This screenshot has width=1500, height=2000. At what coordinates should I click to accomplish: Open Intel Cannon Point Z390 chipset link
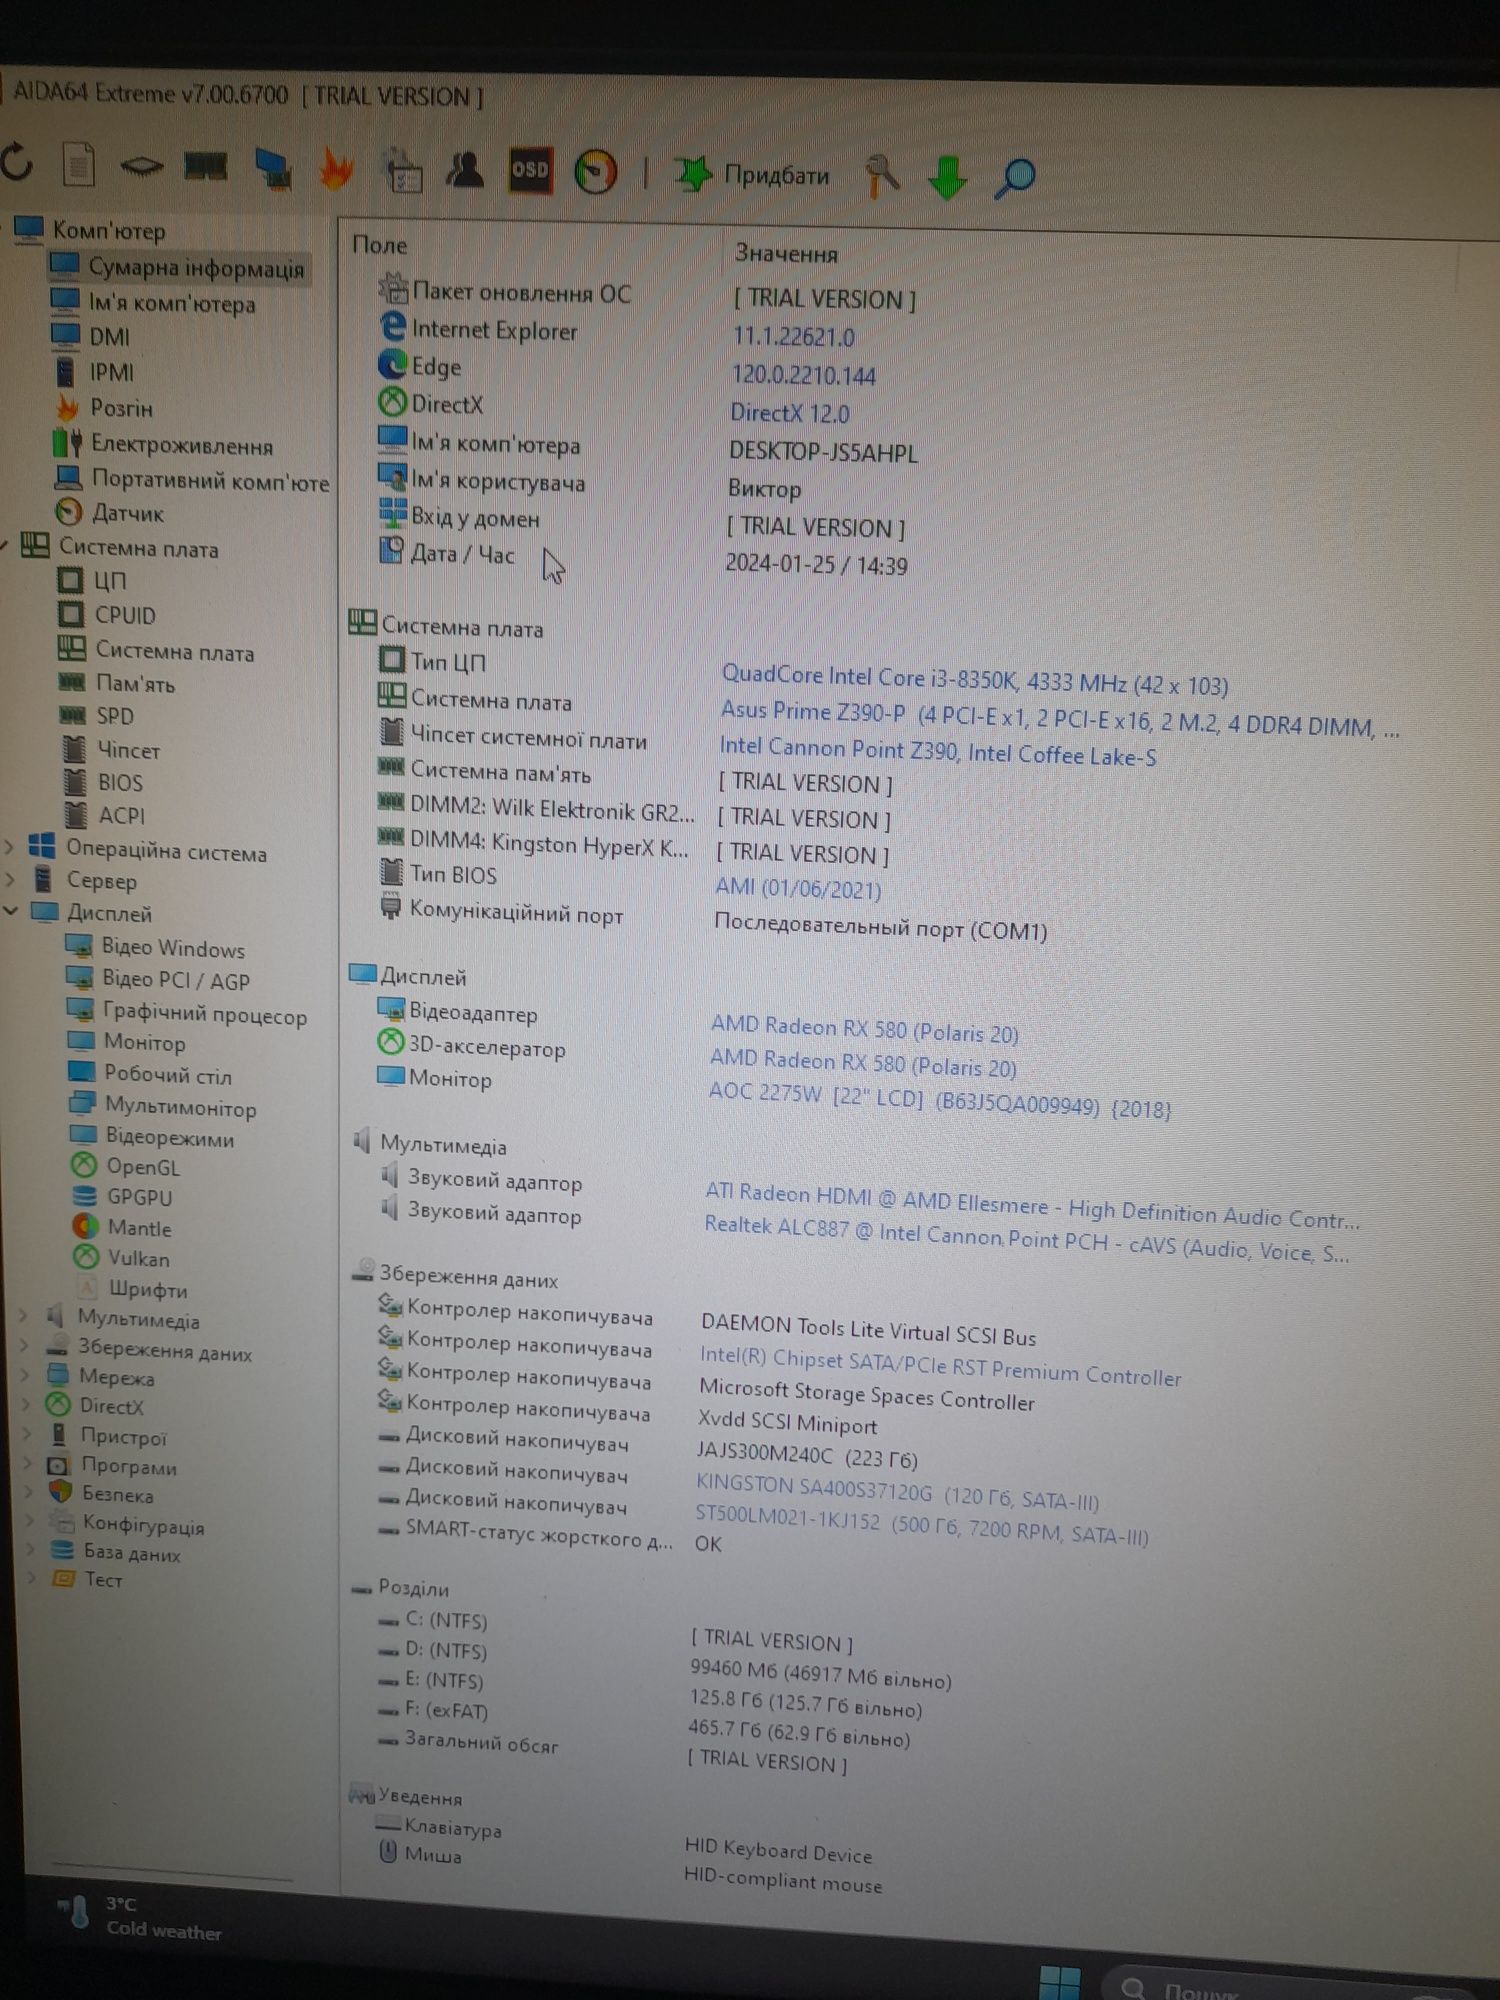click(938, 752)
